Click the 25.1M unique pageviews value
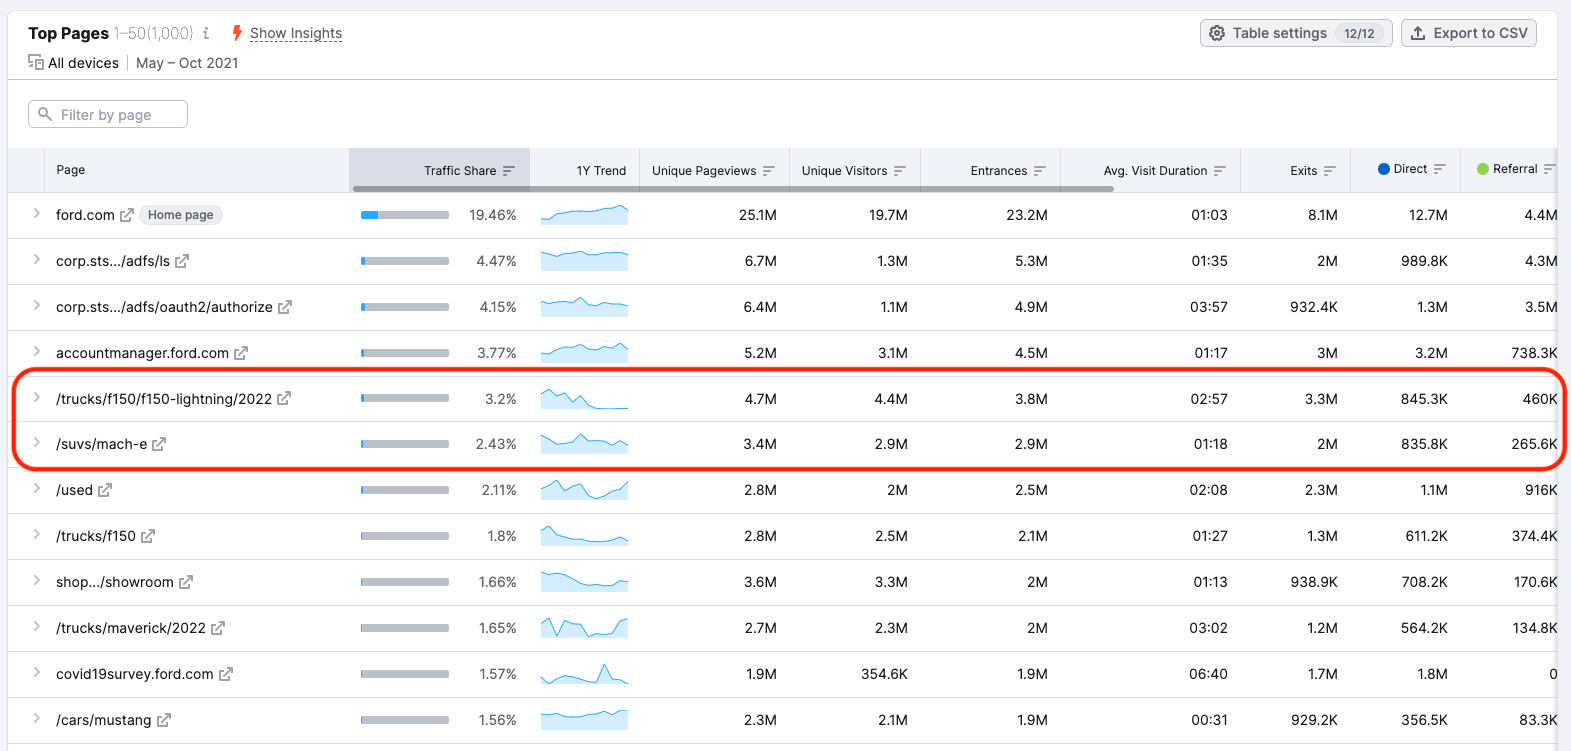The image size is (1571, 751). pyautogui.click(x=758, y=215)
